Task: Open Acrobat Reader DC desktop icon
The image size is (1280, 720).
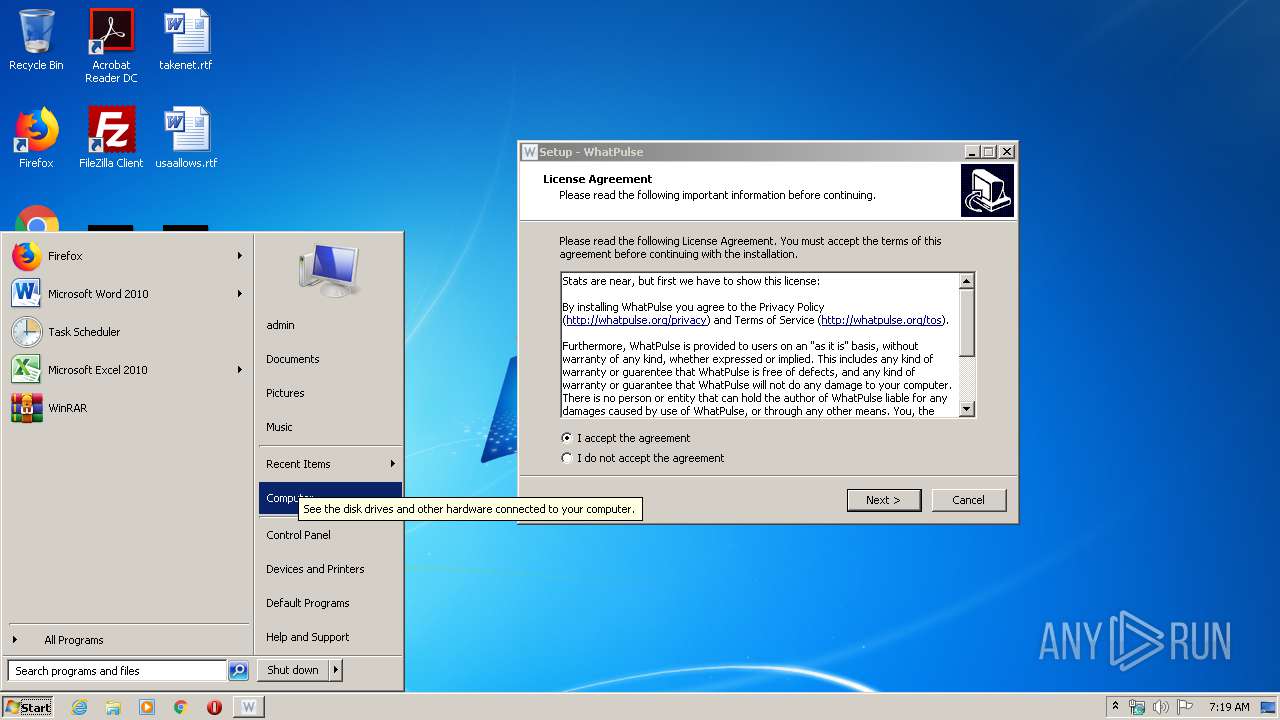Action: 111,45
